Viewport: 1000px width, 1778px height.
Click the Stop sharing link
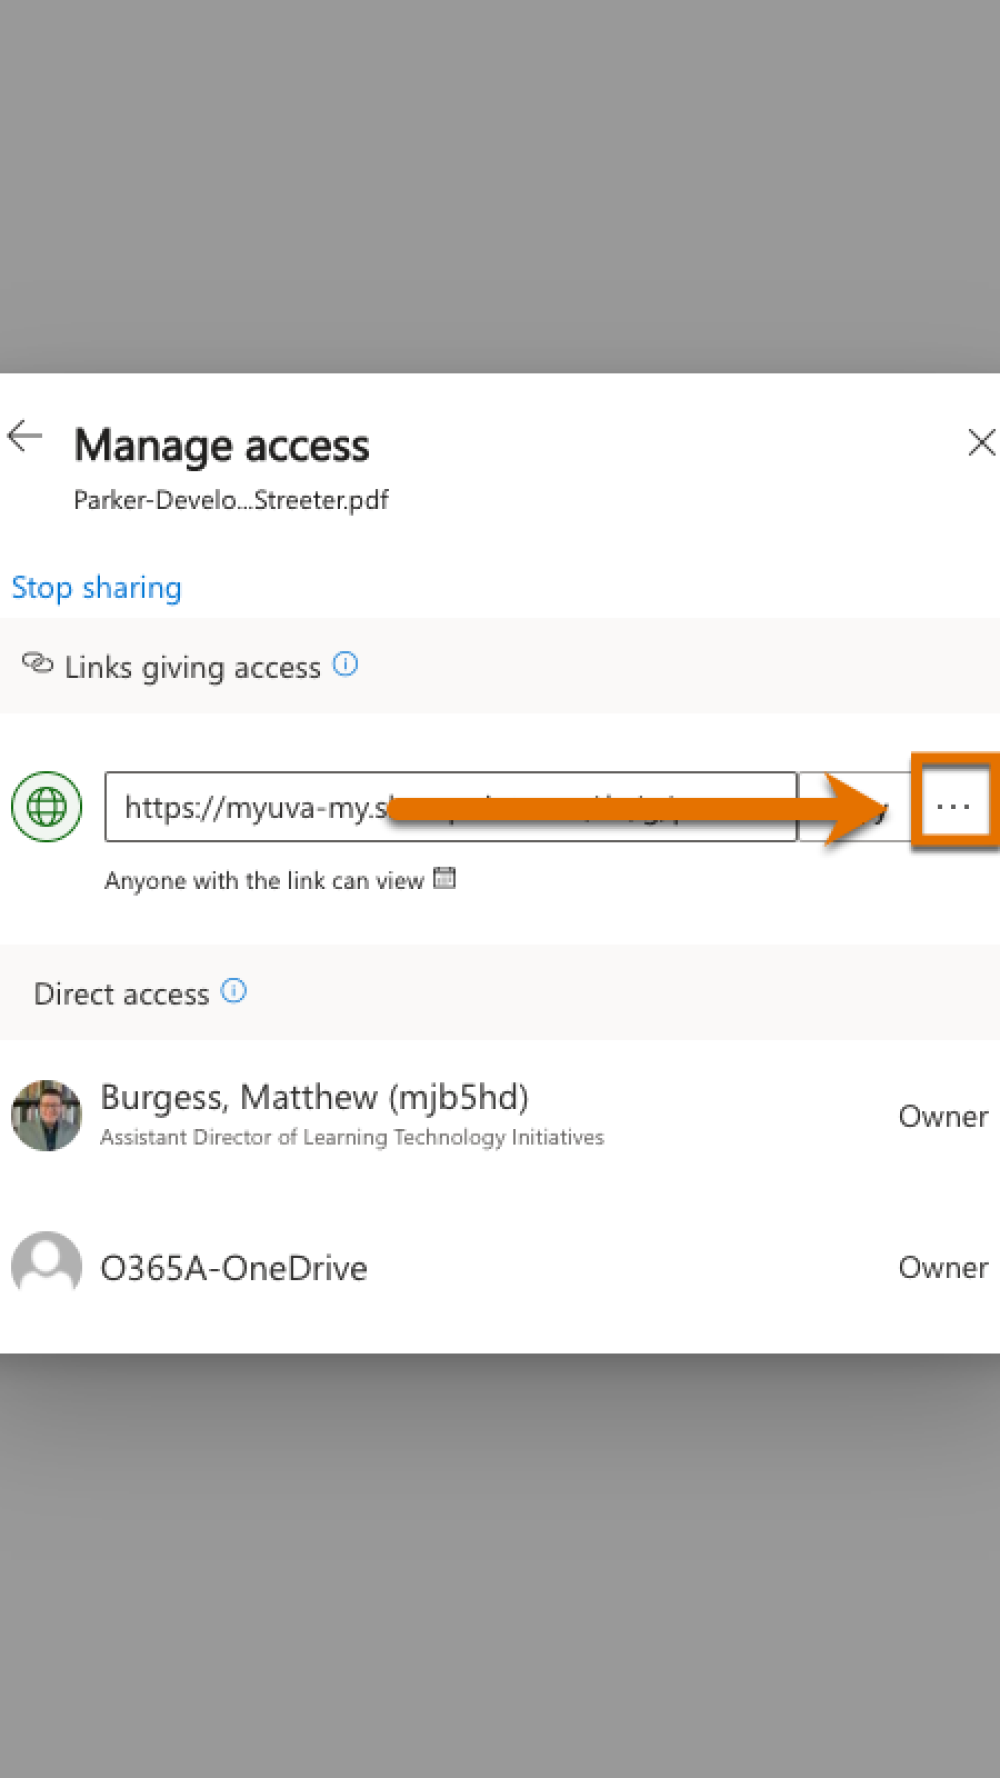point(96,588)
